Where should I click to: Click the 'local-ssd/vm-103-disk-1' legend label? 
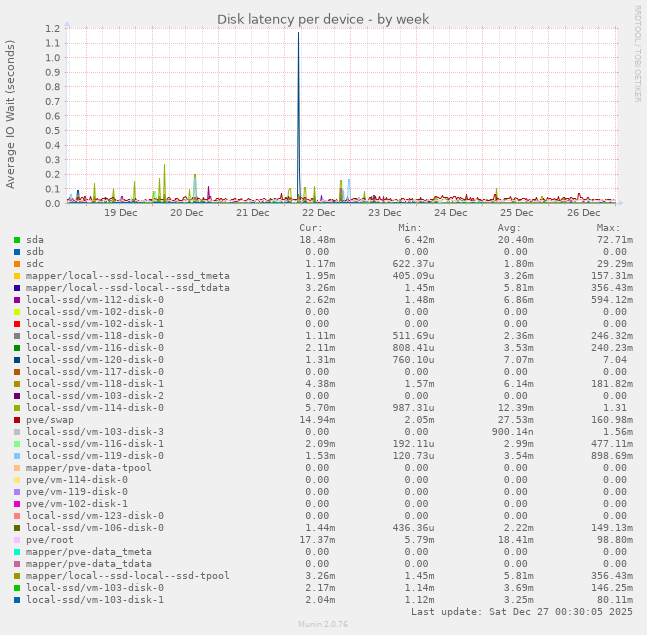coord(95,600)
